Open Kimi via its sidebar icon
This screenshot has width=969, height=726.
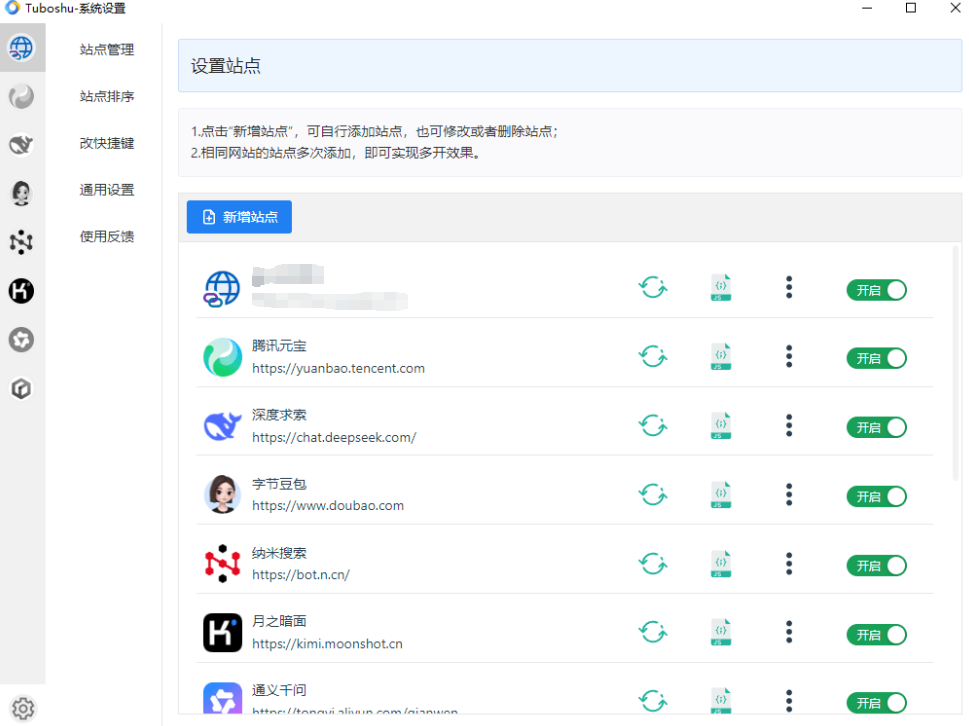(x=22, y=291)
